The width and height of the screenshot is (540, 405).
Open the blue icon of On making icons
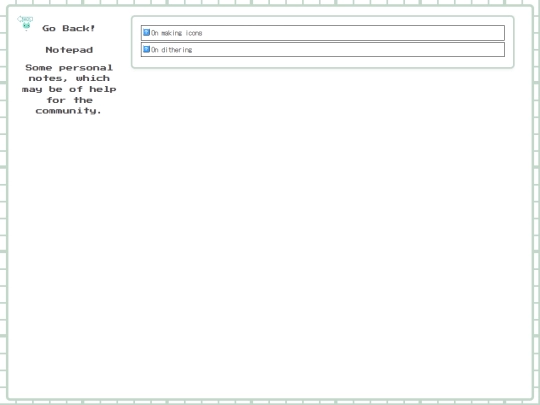(146, 32)
